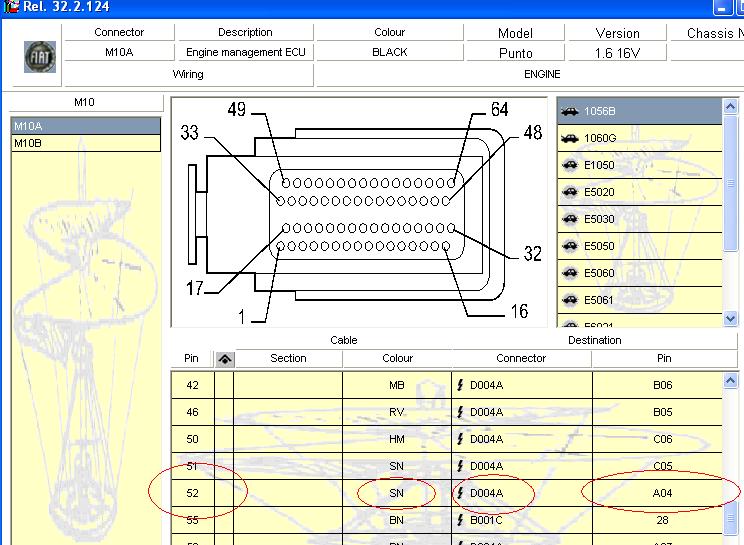Select the E1050 entry text

point(599,166)
